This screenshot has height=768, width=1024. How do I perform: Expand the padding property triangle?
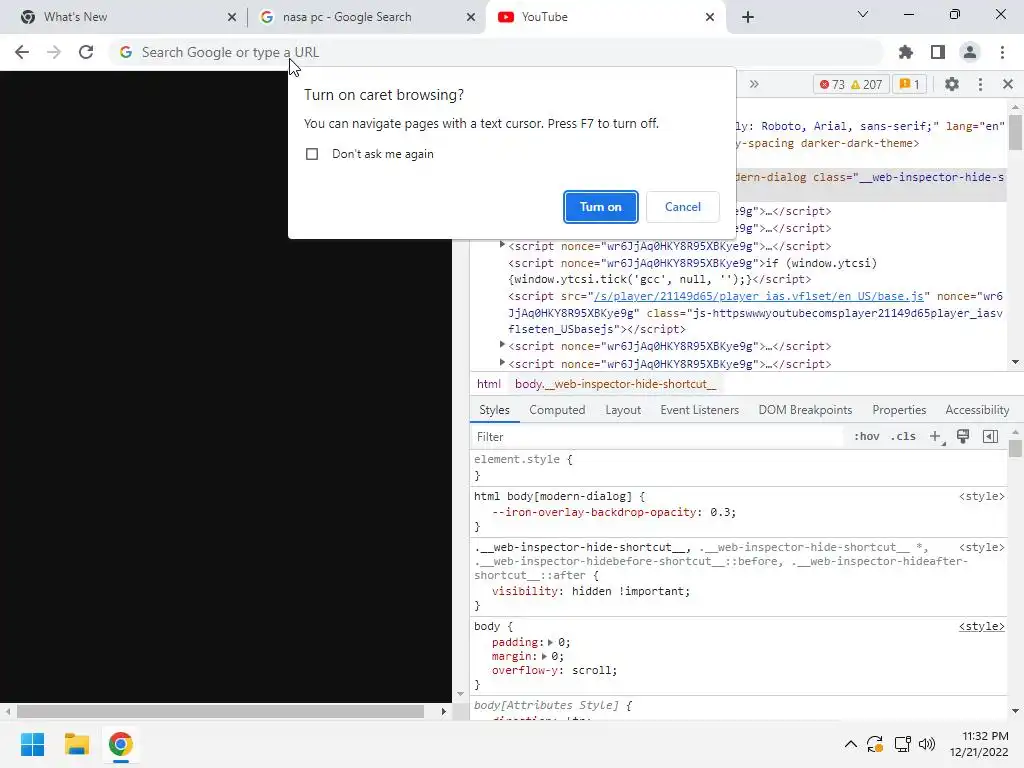click(550, 643)
